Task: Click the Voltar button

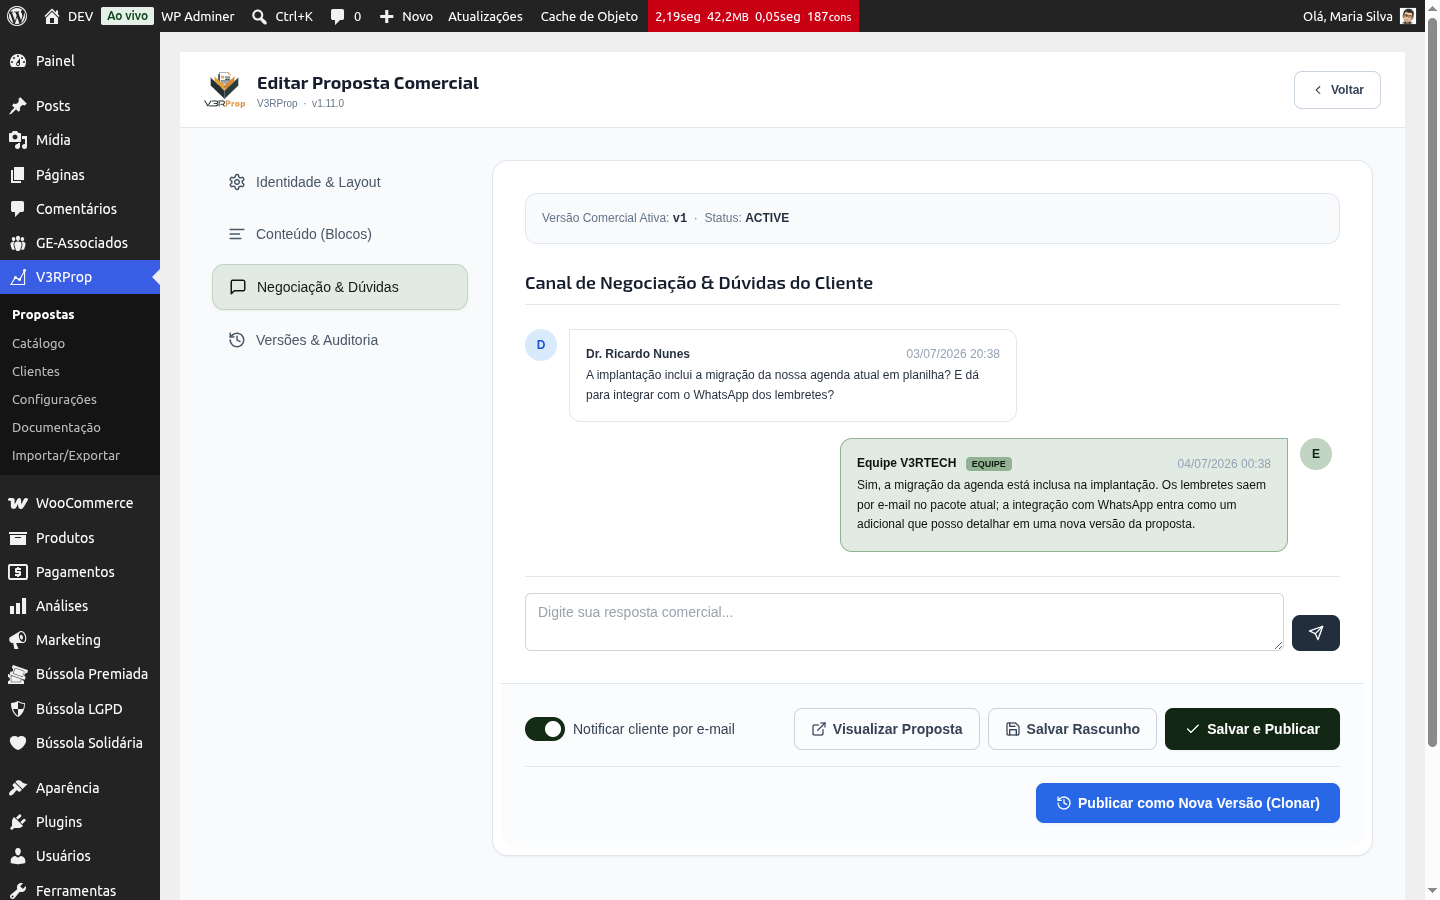Action: (1337, 90)
